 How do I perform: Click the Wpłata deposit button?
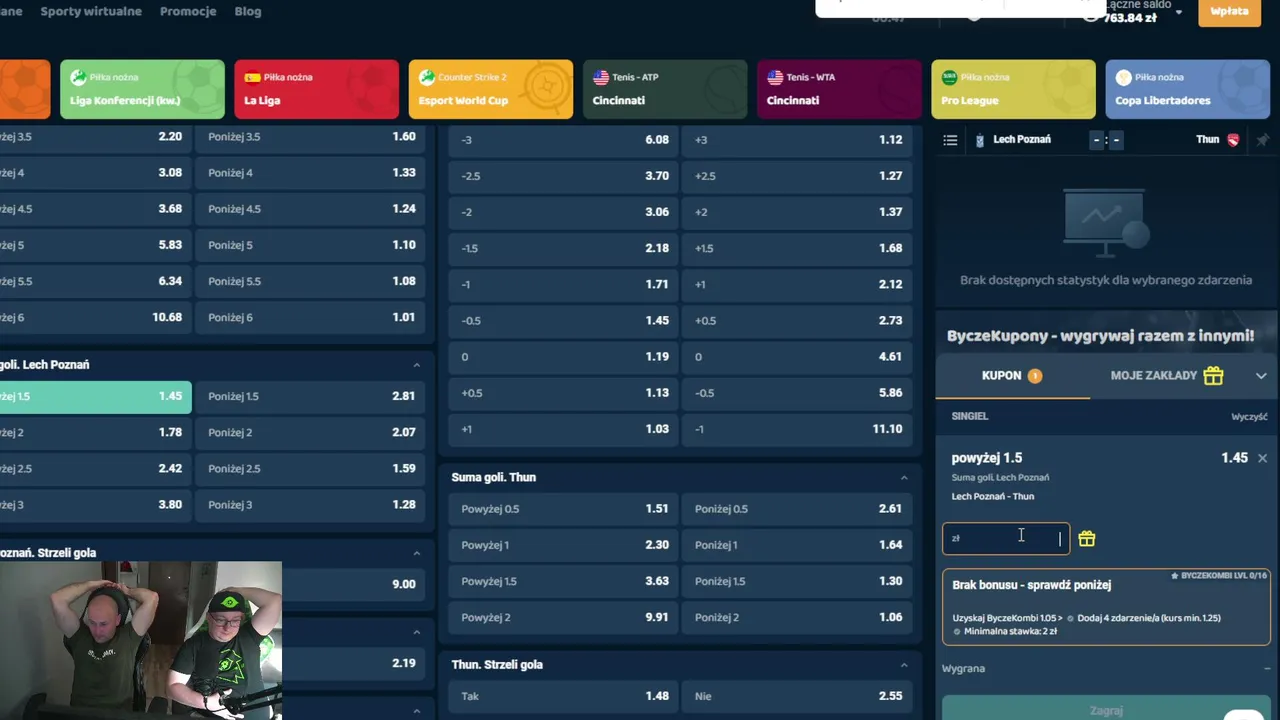tap(1229, 12)
